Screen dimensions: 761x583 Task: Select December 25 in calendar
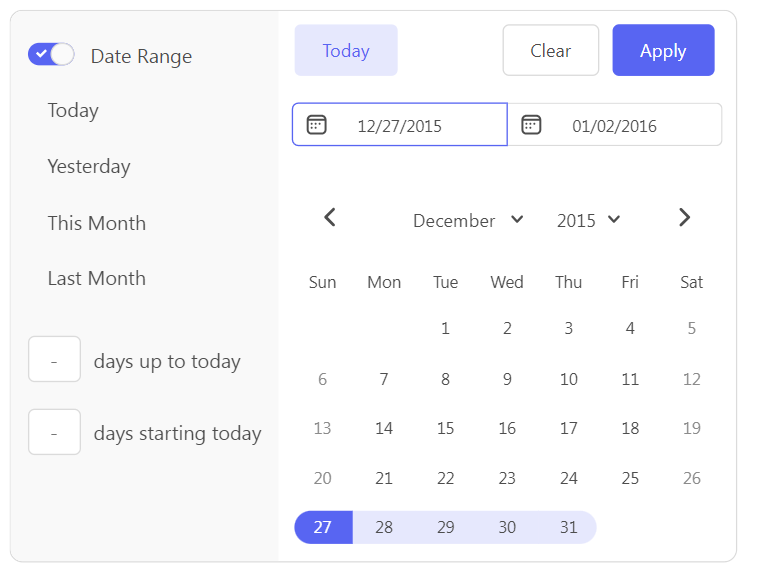[630, 479]
